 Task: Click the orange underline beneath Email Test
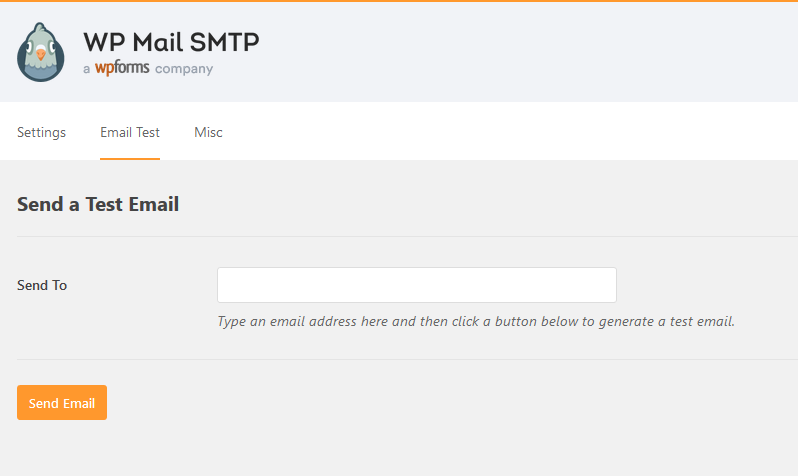[130, 158]
